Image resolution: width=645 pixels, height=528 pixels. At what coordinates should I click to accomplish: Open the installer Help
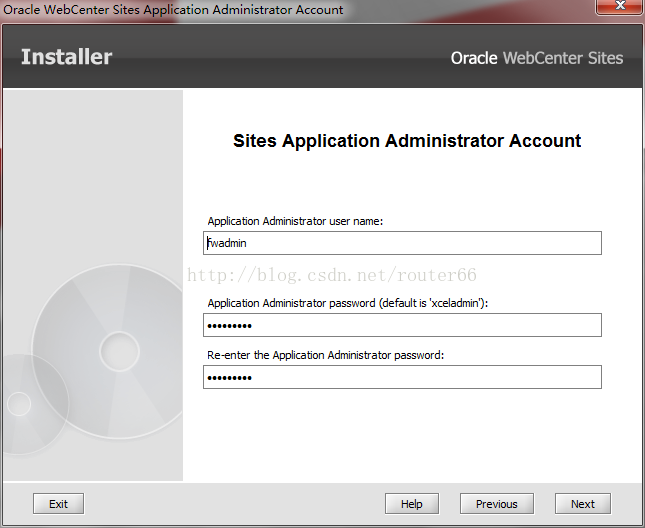[x=412, y=504]
